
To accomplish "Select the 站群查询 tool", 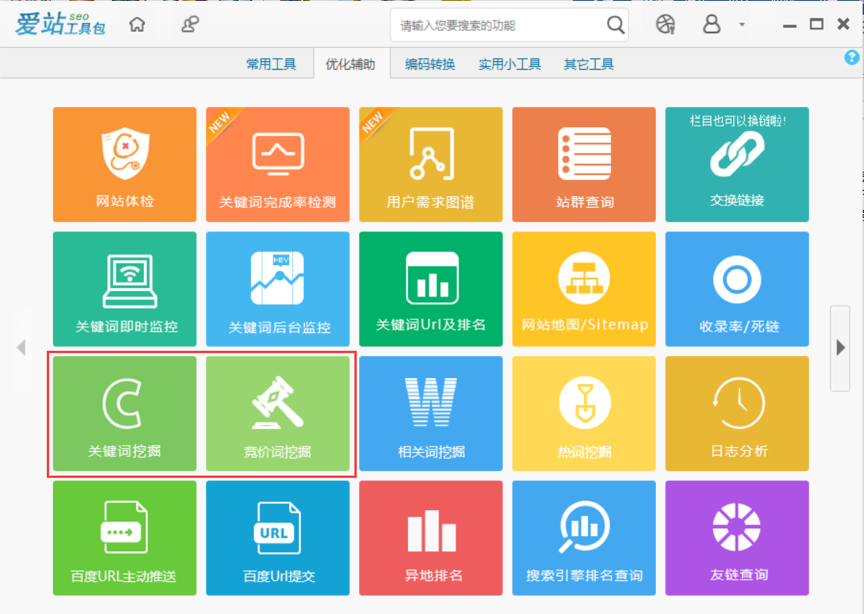I will (584, 164).
